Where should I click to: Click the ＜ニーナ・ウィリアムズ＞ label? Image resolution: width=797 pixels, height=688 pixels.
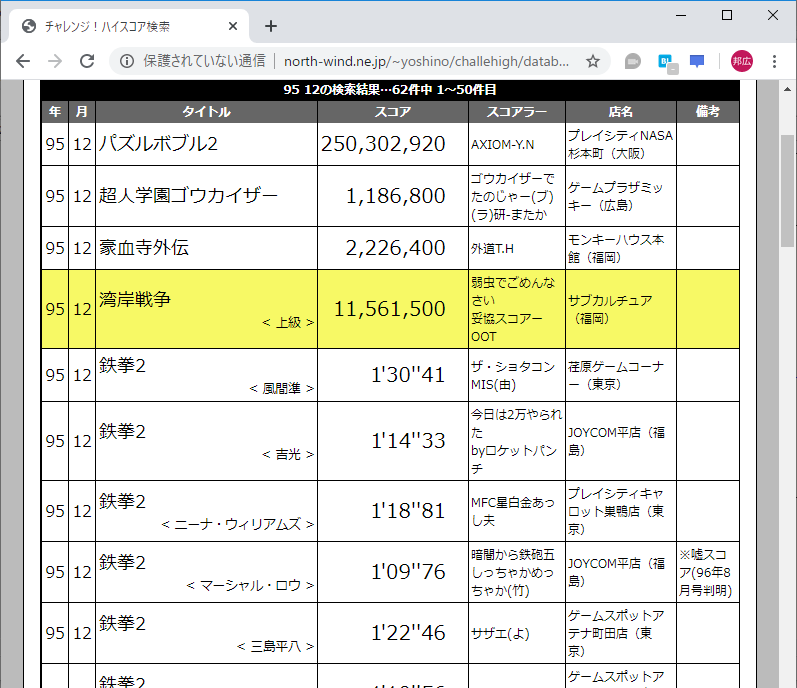coord(238,525)
